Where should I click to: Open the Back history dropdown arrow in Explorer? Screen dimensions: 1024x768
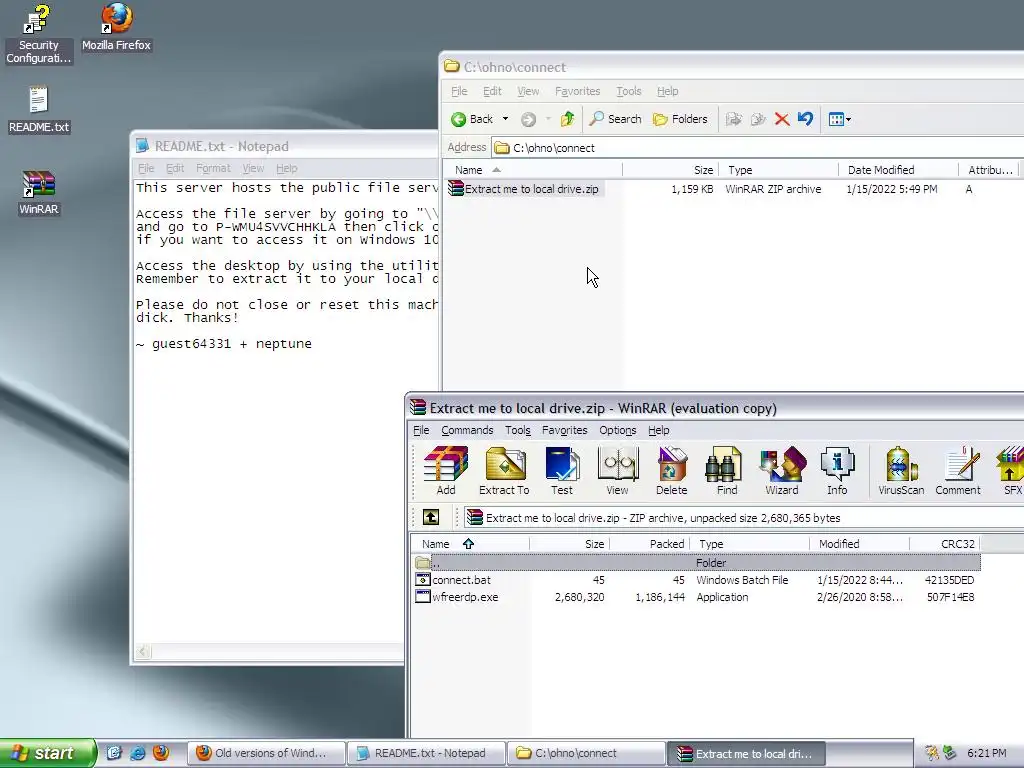coord(505,119)
